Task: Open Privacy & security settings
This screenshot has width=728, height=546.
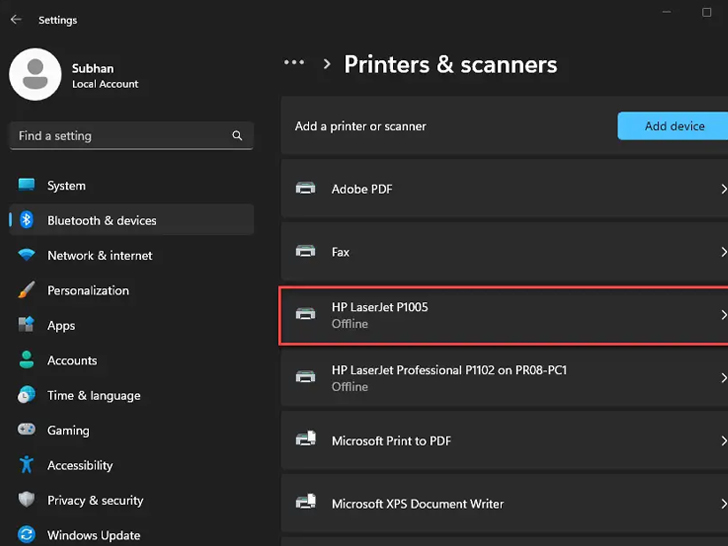Action: click(131, 500)
